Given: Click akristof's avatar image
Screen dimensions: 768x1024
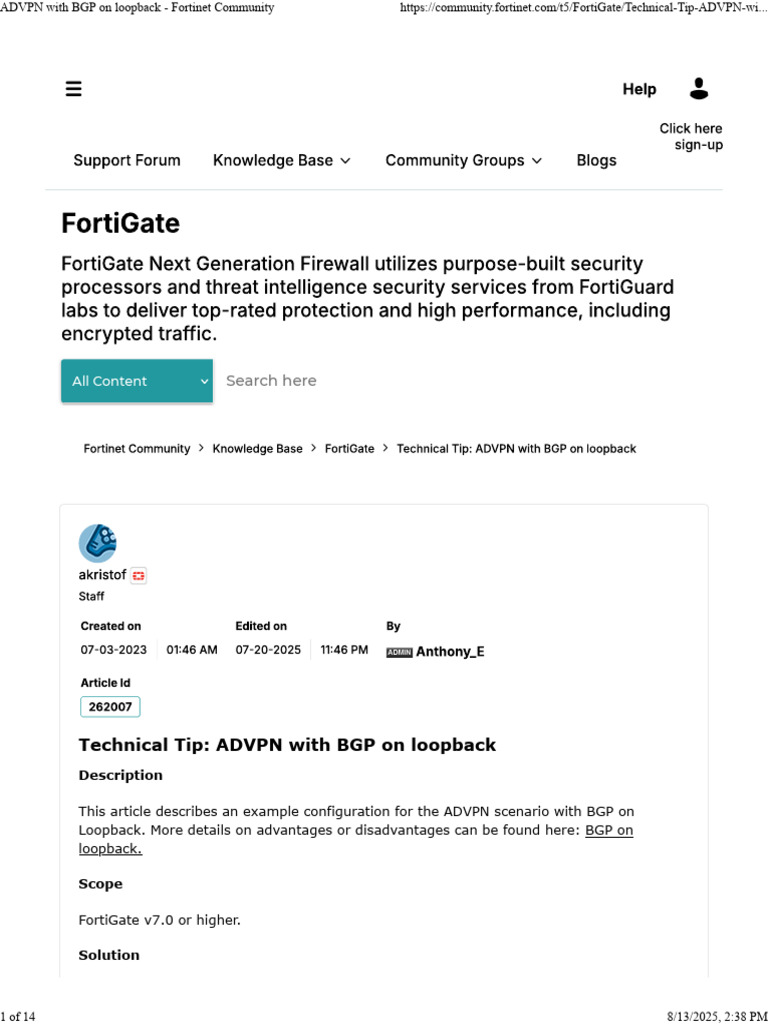Looking at the screenshot, I should coord(98,543).
